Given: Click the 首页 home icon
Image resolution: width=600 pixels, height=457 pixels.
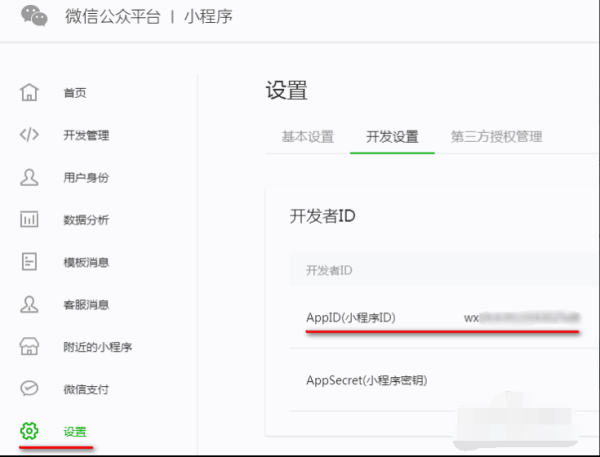Looking at the screenshot, I should coord(29,92).
